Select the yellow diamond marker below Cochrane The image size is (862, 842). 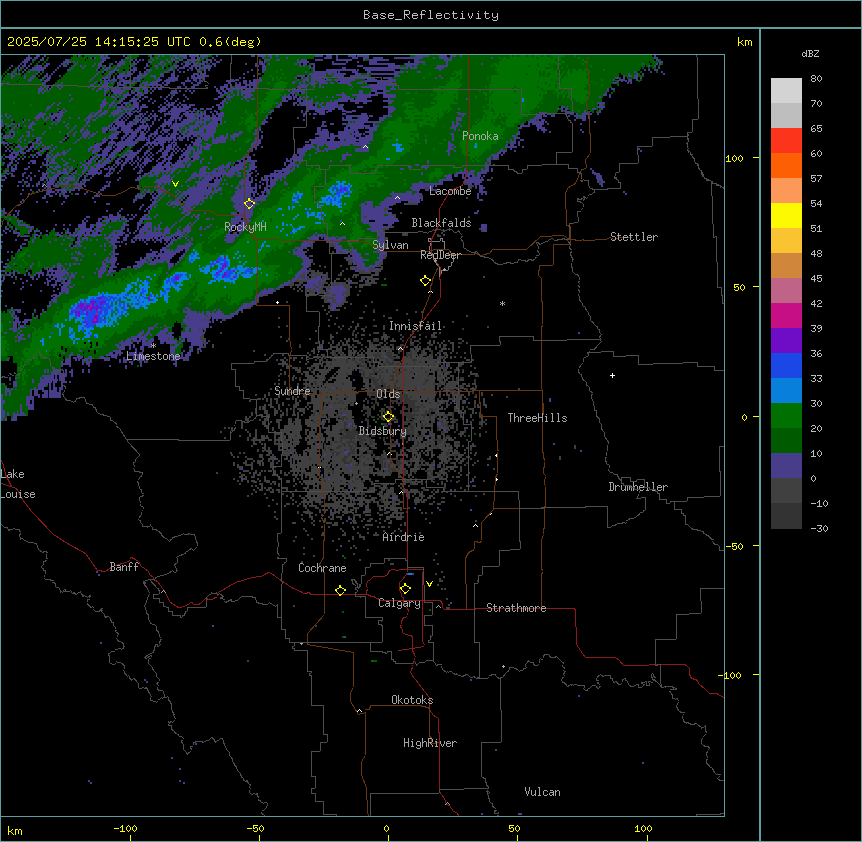(x=341, y=590)
